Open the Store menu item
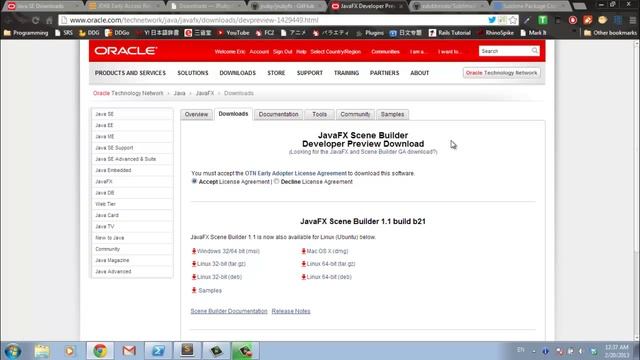 coord(276,73)
